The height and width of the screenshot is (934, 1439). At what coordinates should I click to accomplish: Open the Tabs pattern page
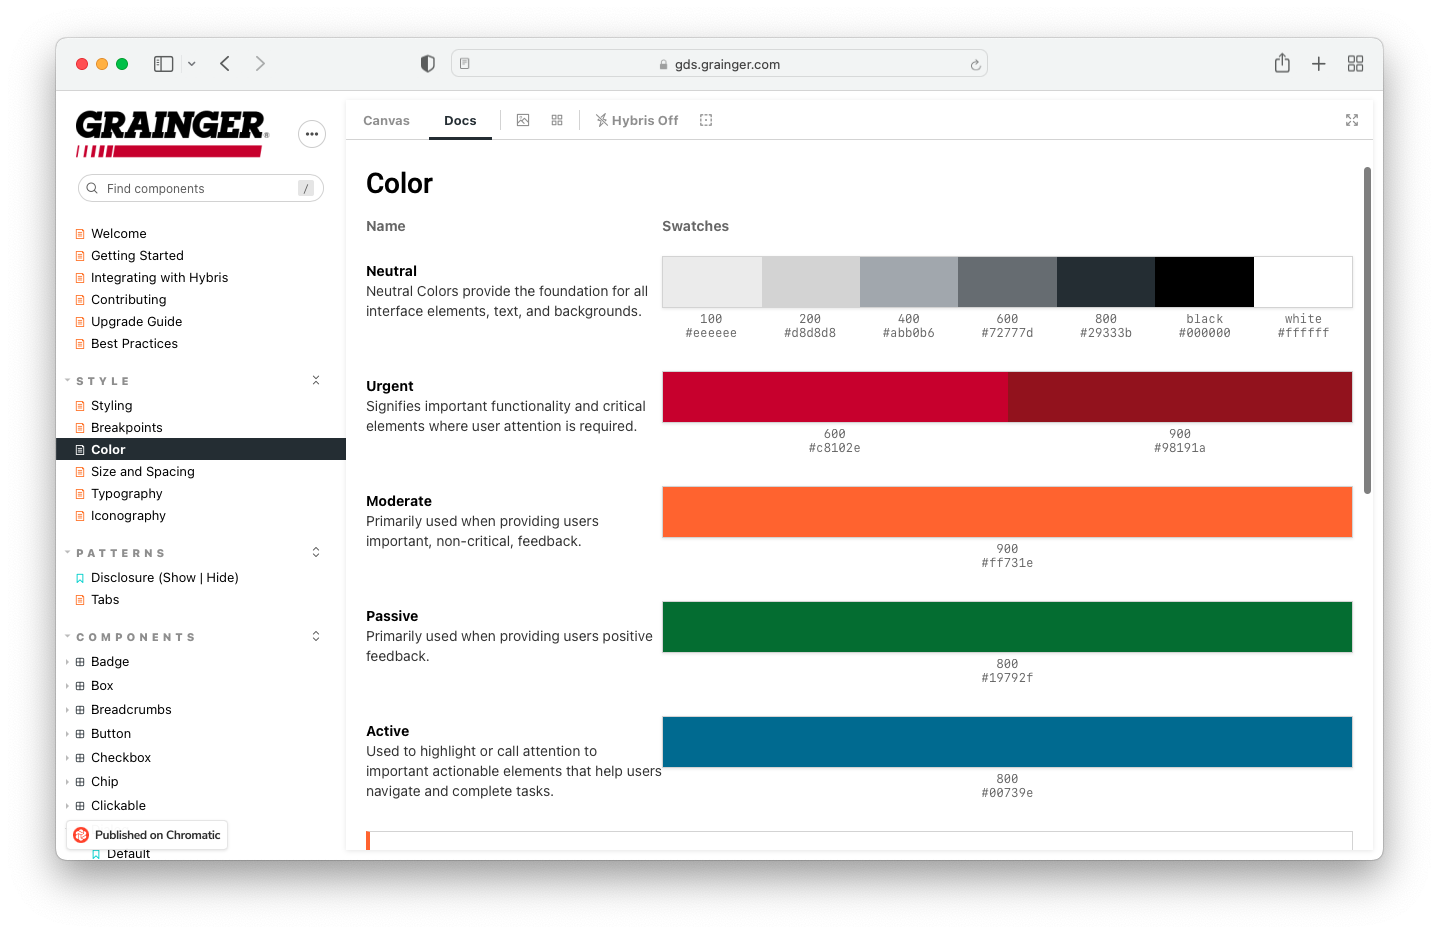[x=104, y=600]
